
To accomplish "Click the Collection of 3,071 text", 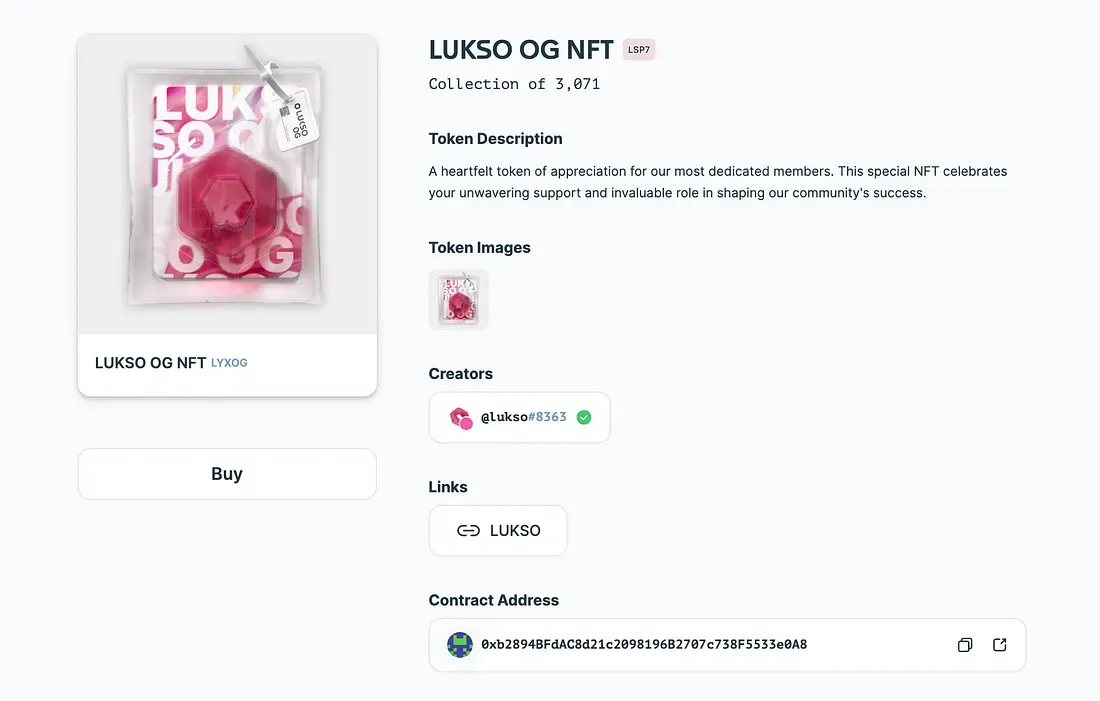I will point(514,84).
